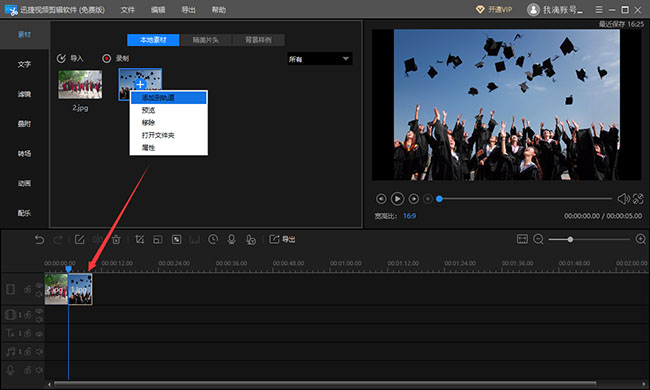Step forward one frame in preview
This screenshot has height=390, width=650.
pos(414,199)
